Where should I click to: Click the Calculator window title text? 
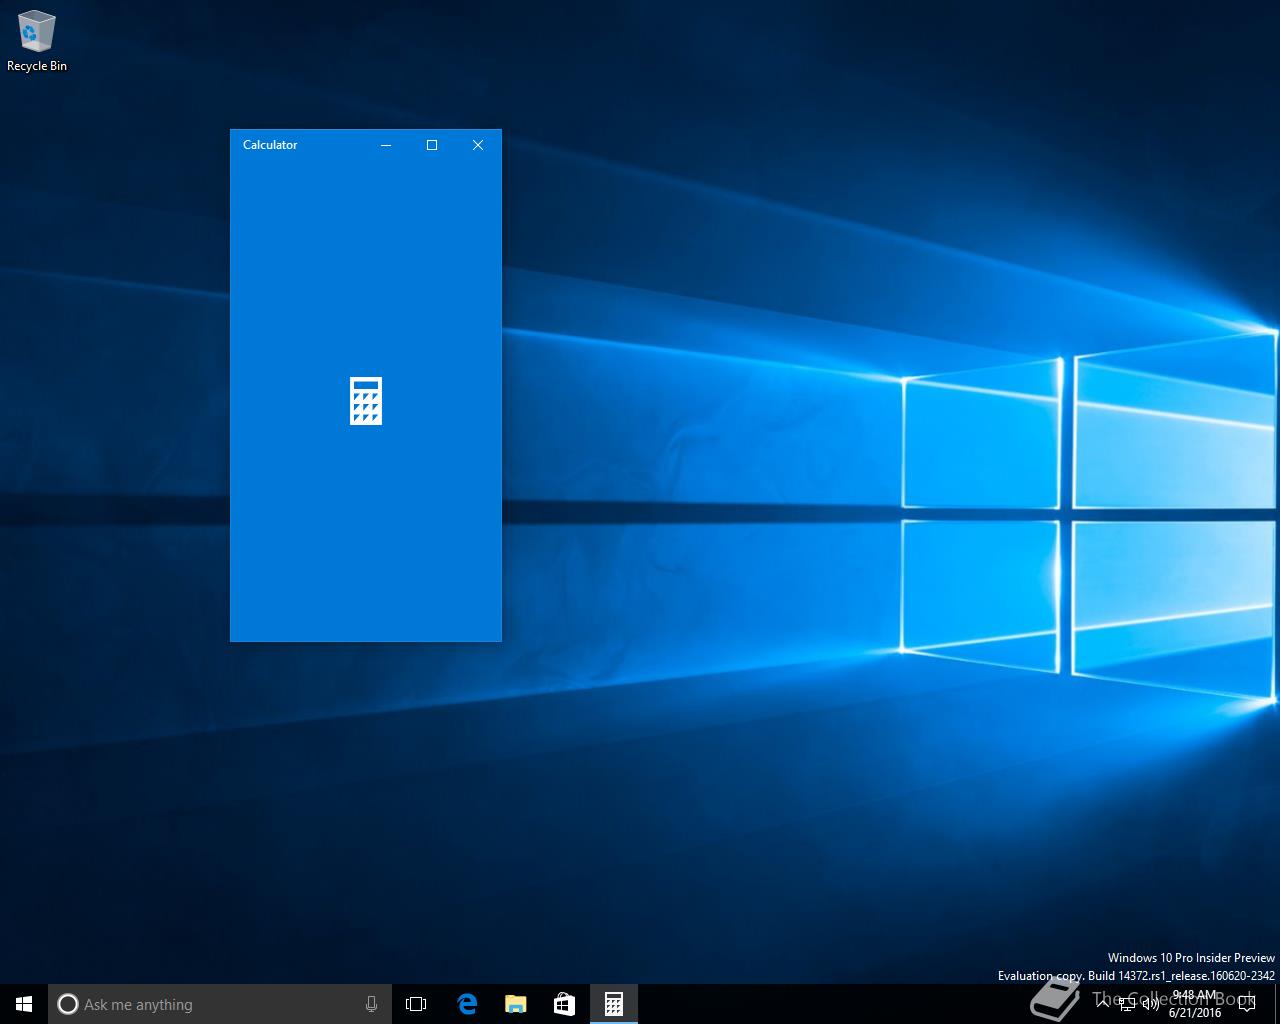click(270, 145)
